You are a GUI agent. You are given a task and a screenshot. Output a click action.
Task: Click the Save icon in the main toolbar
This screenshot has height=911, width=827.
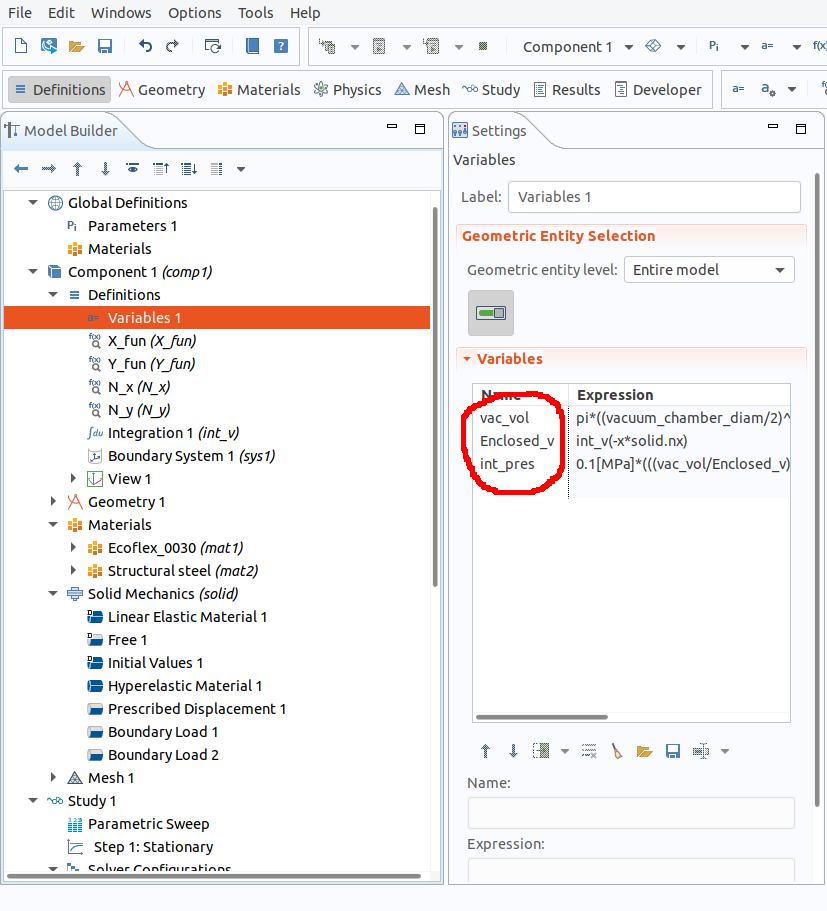pos(104,46)
